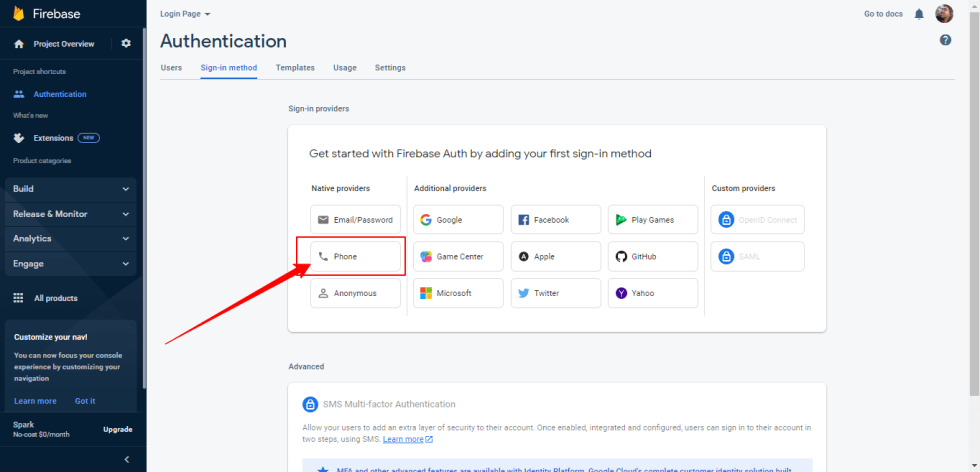980x472 pixels.
Task: Open the Settings tab
Action: [390, 68]
